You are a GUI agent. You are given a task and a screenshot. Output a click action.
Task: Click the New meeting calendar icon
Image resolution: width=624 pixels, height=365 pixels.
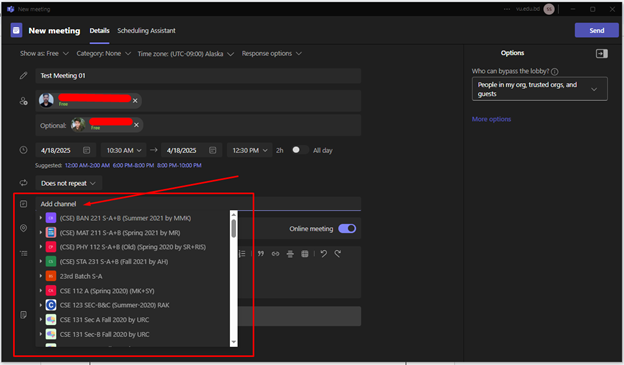pyautogui.click(x=16, y=30)
